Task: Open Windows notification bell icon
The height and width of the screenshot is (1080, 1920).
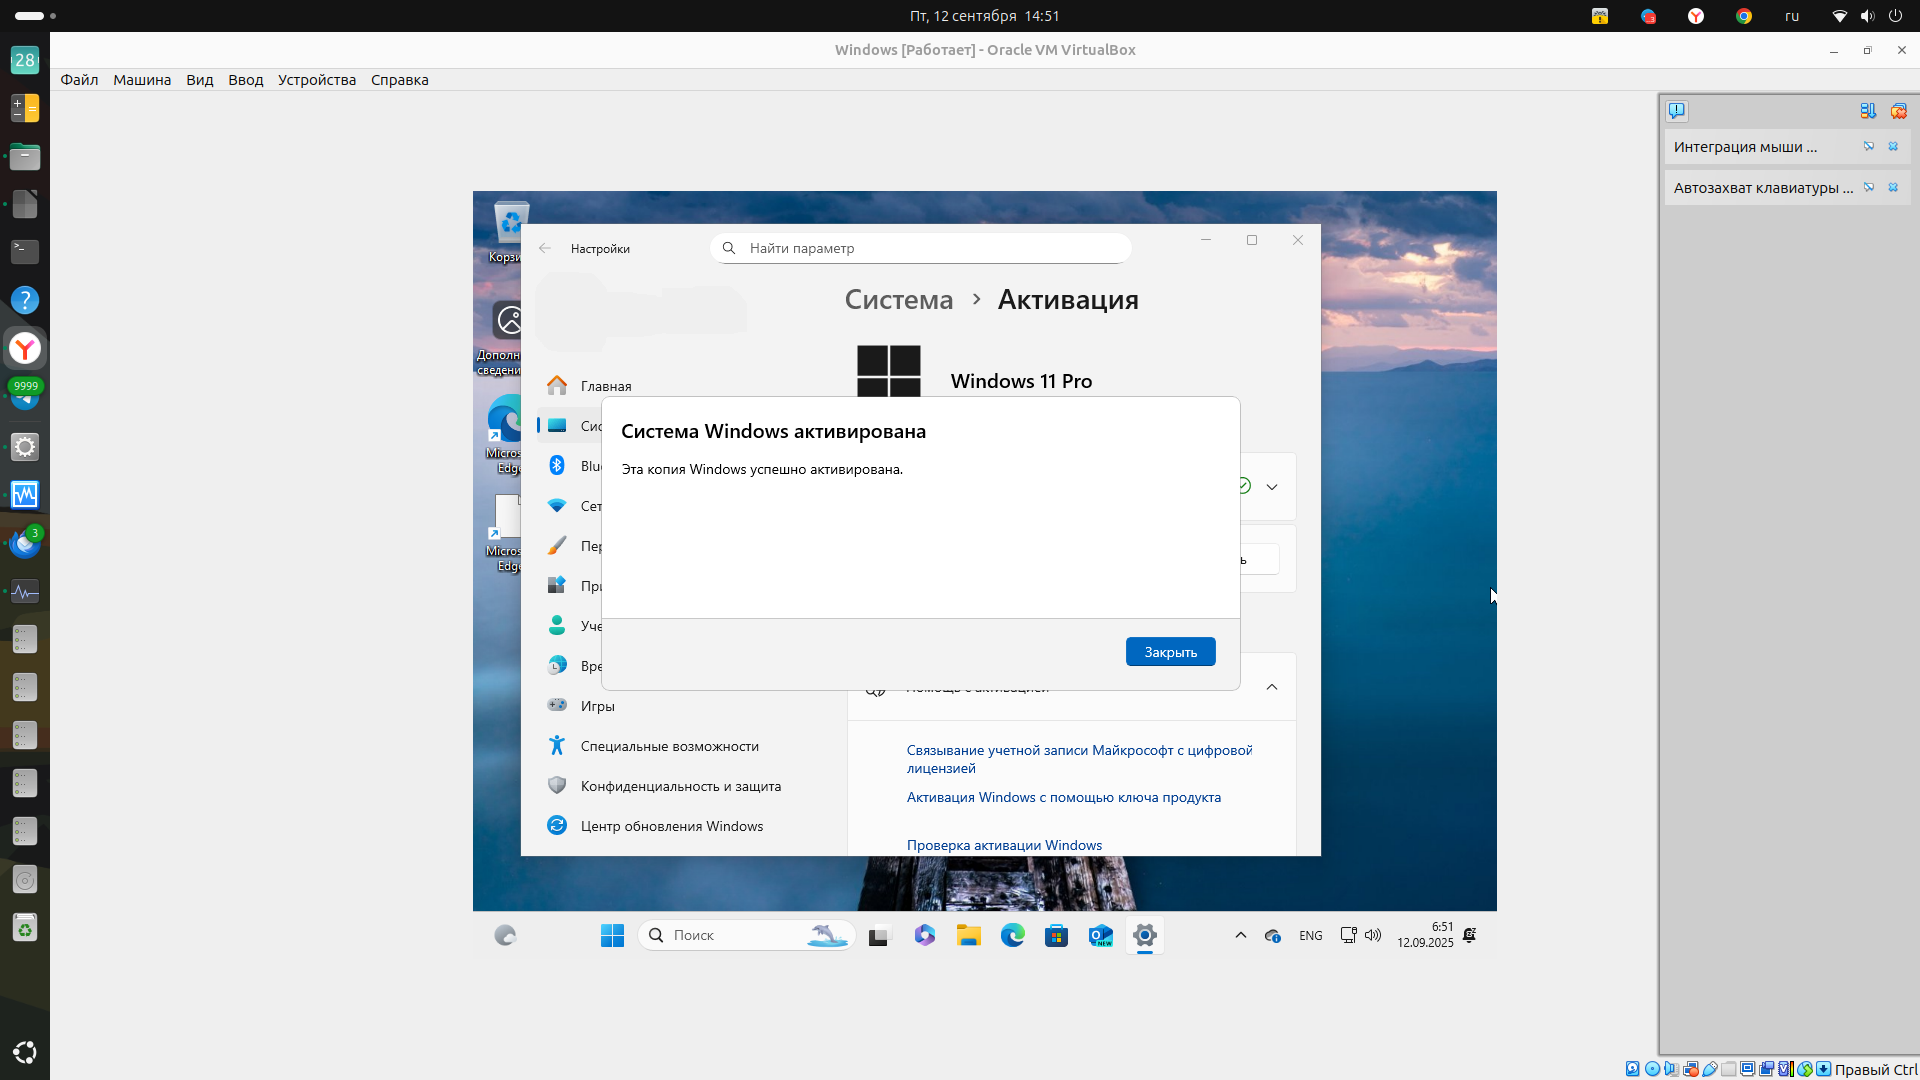Action: (x=1469, y=935)
